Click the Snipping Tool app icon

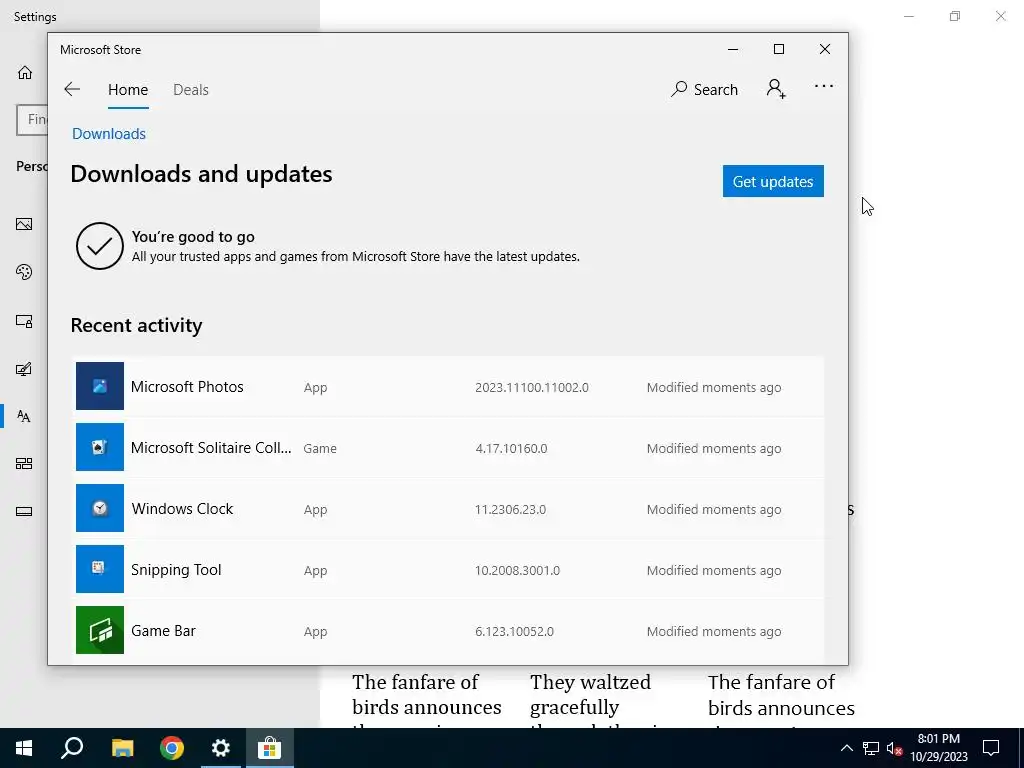click(x=100, y=569)
